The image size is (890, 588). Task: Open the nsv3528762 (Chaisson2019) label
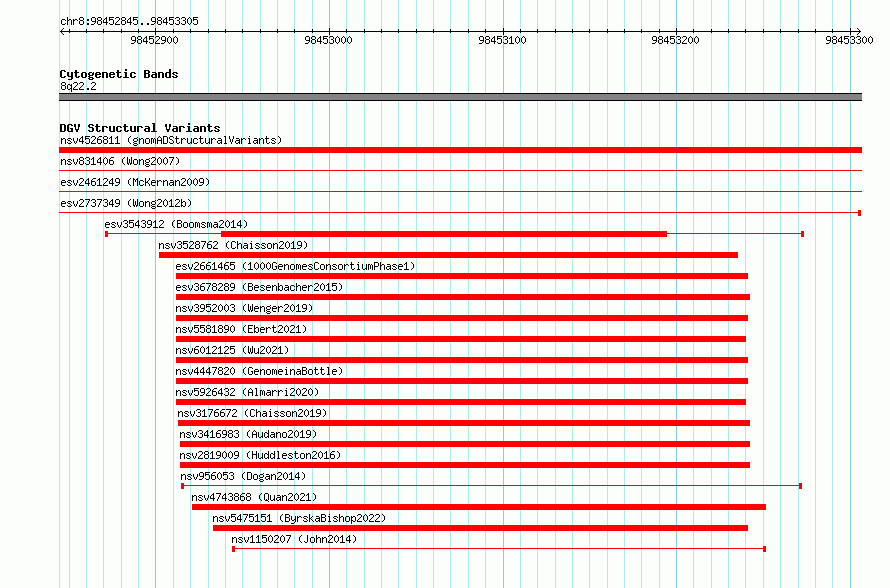[x=233, y=245]
